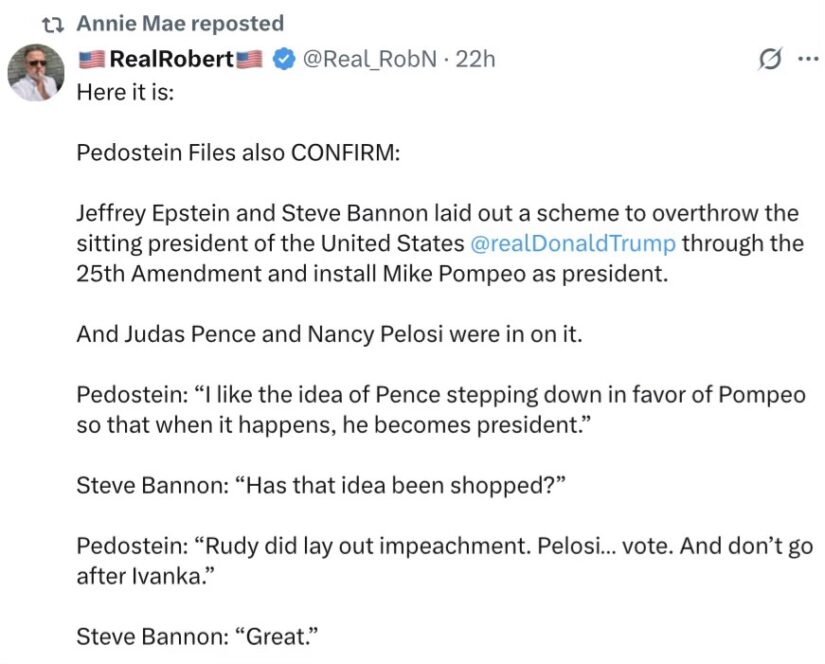Click the "Here it is:" opening line

pos(125,93)
